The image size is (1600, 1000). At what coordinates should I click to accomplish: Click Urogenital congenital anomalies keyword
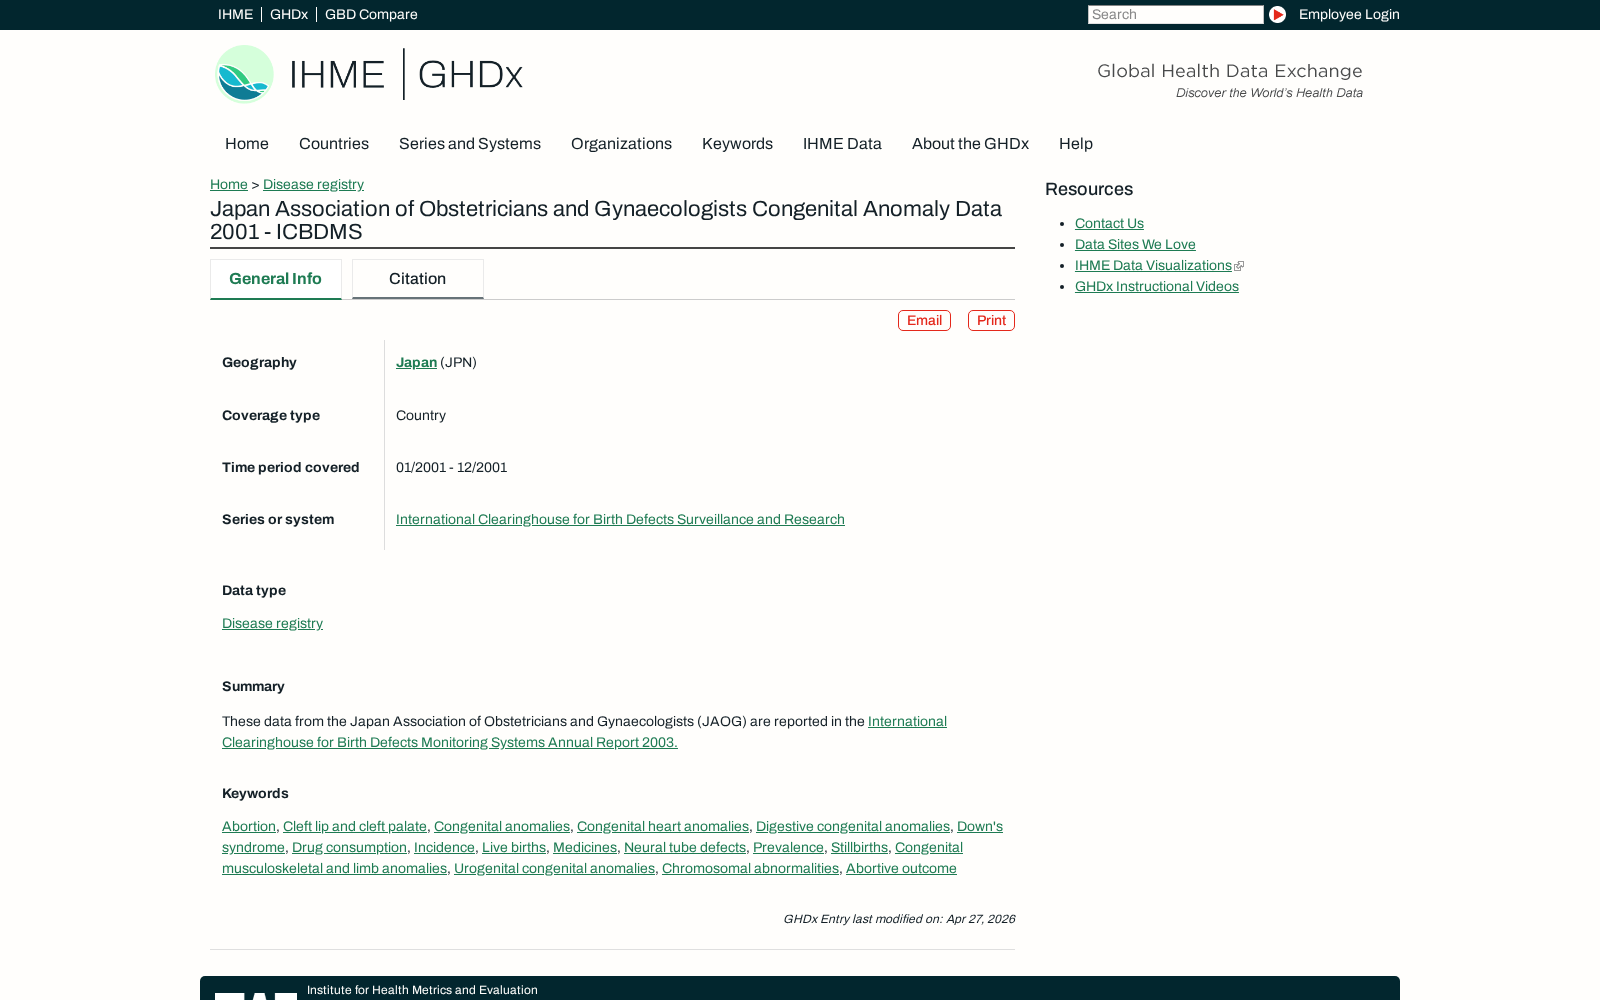[554, 868]
